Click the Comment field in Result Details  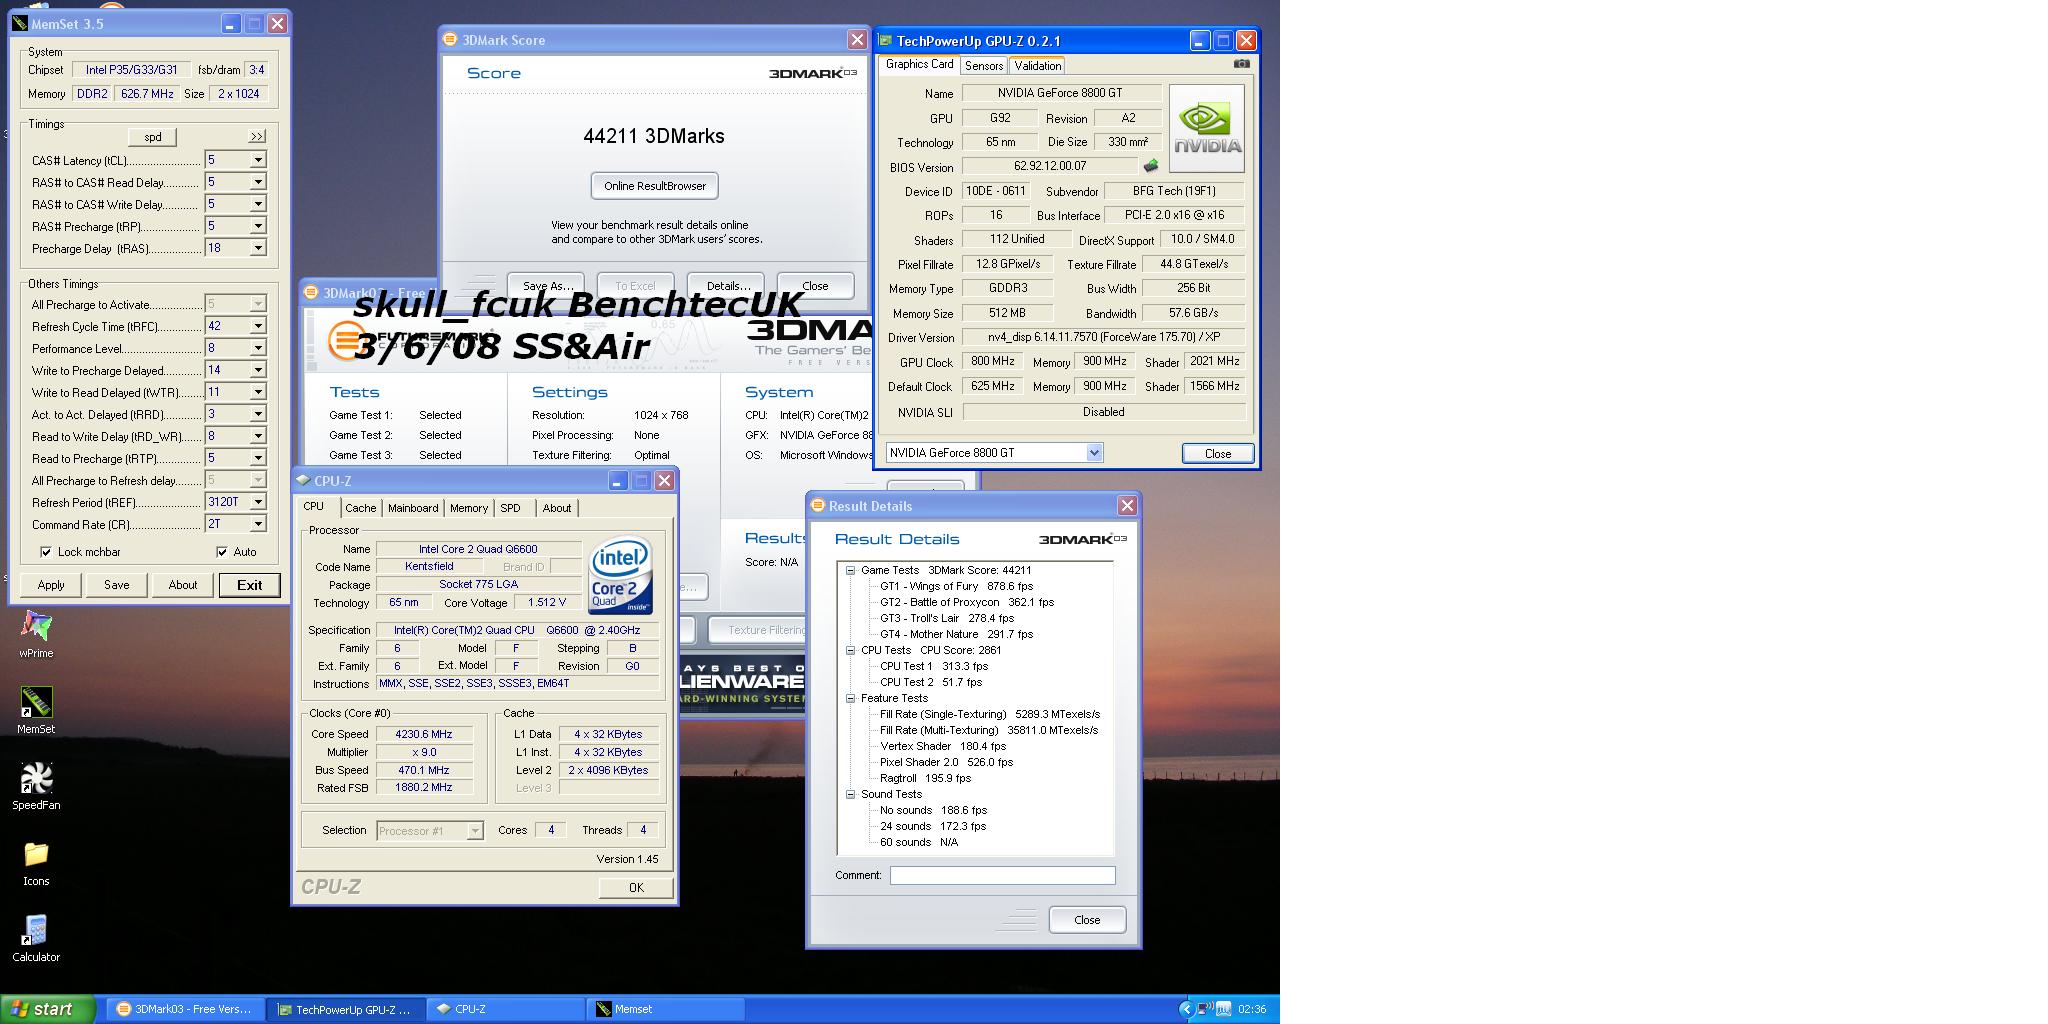[1003, 875]
